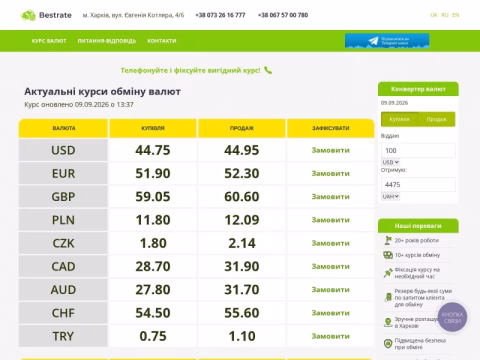Image resolution: width=480 pixels, height=360 pixels.
Task: Click the Bestrate brand name text
Action: tap(55, 15)
